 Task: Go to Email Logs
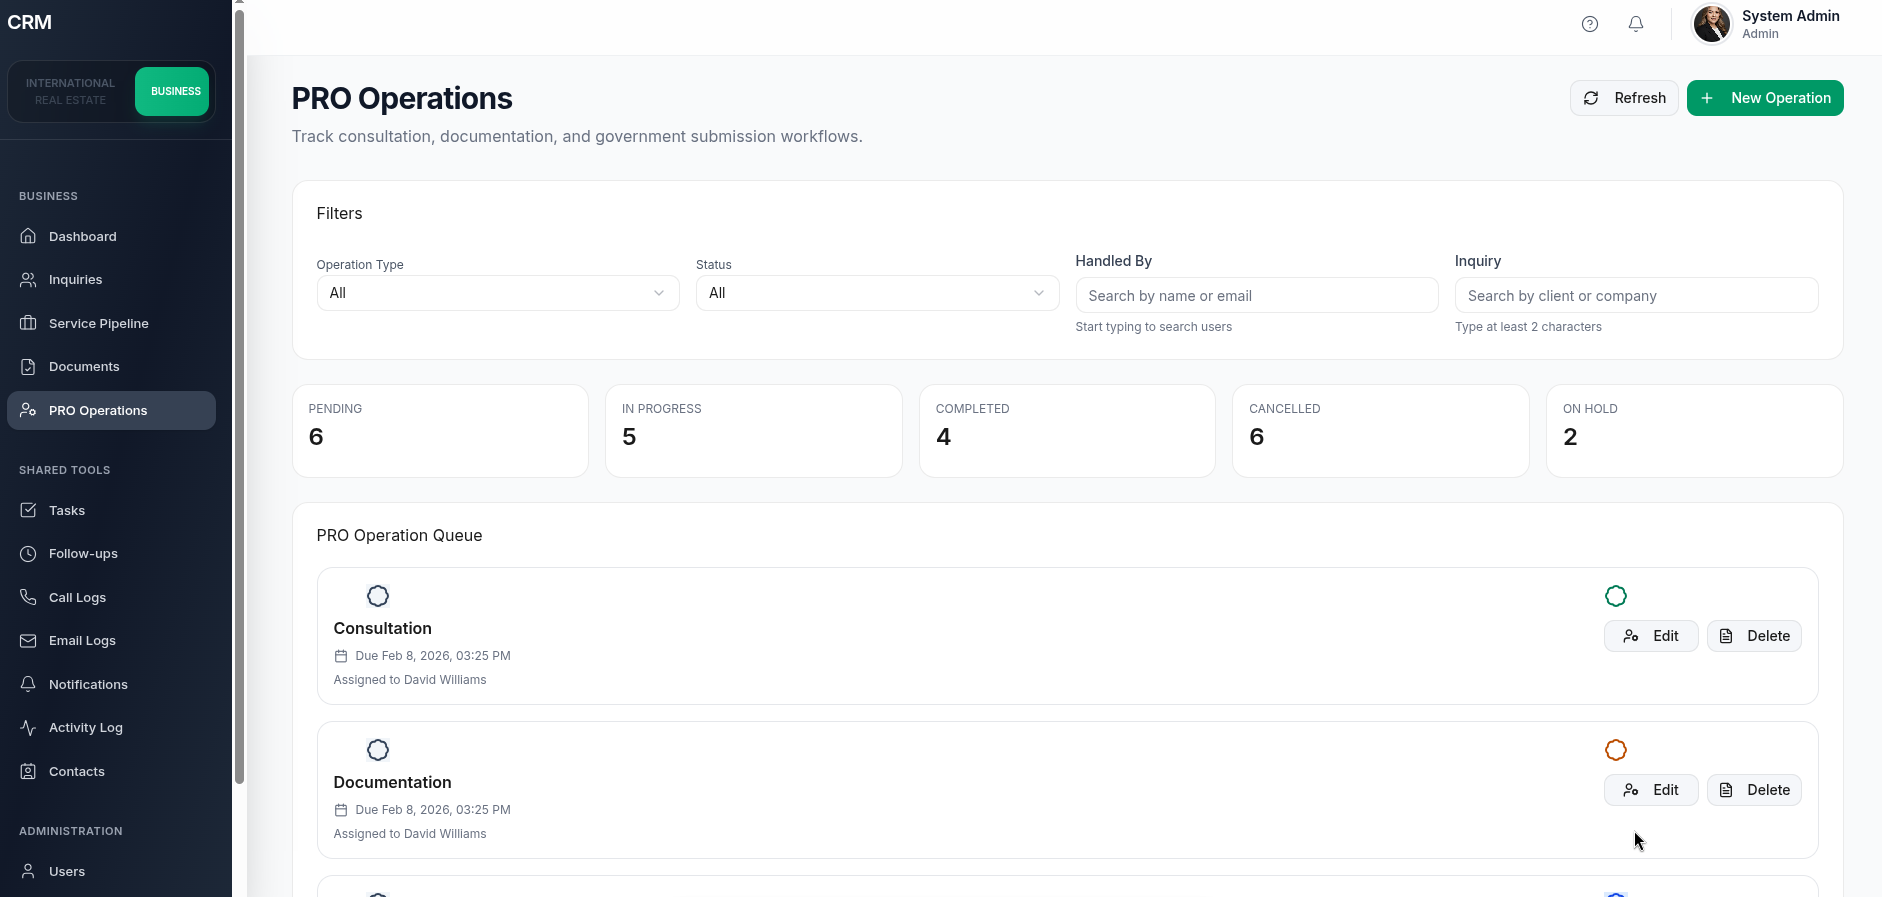111,641
